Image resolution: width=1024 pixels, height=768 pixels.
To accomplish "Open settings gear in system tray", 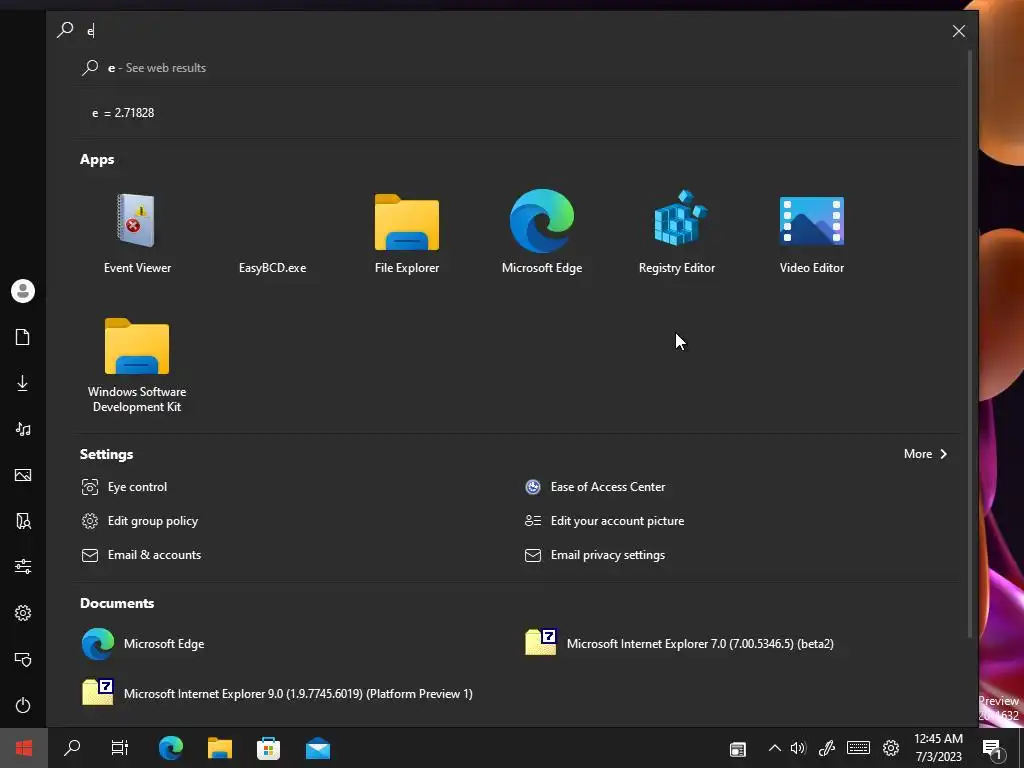I will click(x=891, y=748).
